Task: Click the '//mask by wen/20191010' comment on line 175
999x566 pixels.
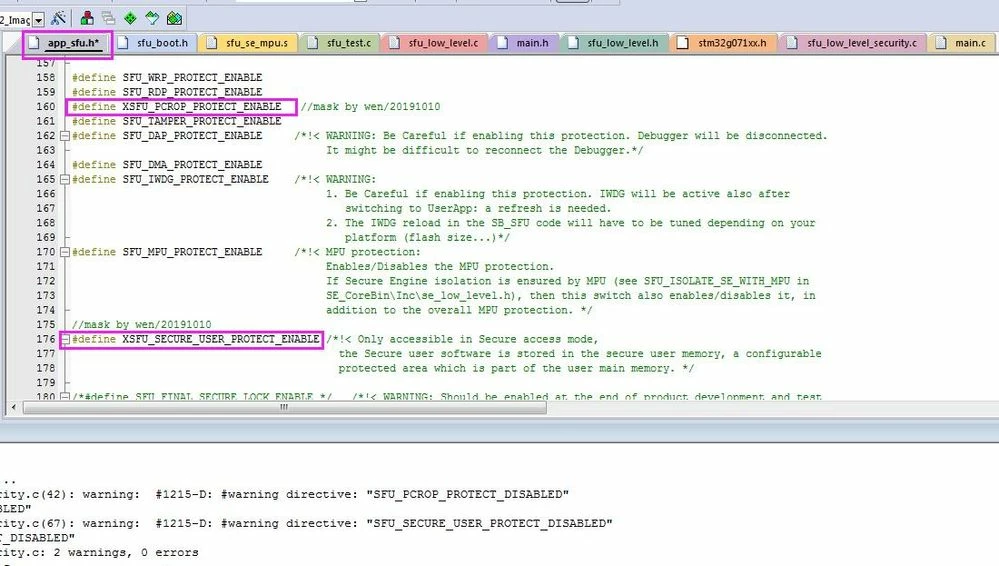Action: coord(141,325)
